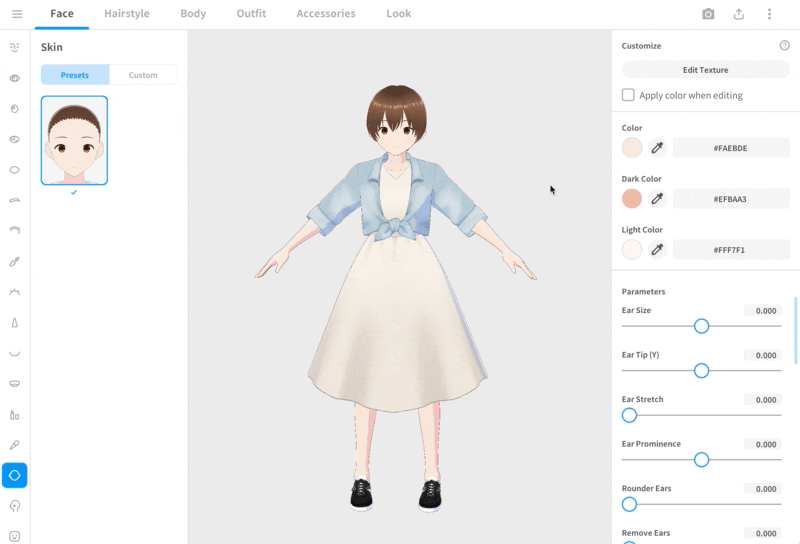Click the export upload icon
Screen dimensions: 800x544
click(x=739, y=14)
